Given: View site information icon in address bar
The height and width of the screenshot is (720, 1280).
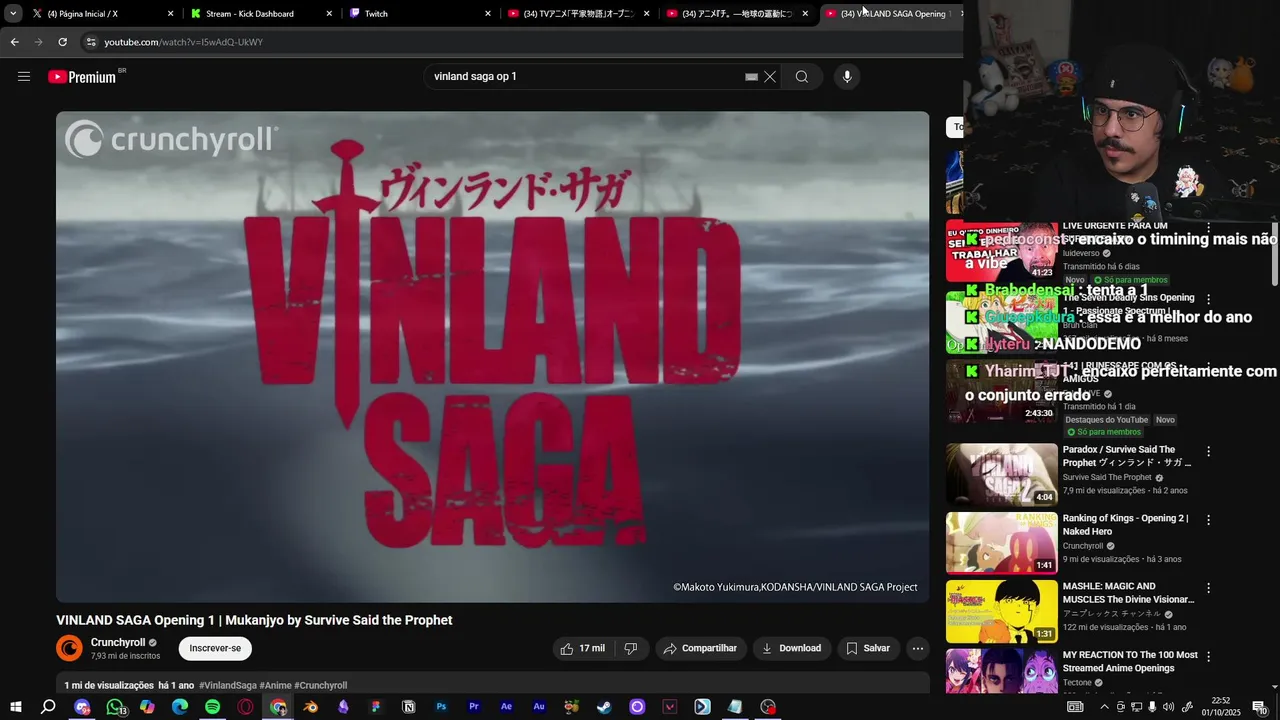Looking at the screenshot, I should [x=91, y=42].
